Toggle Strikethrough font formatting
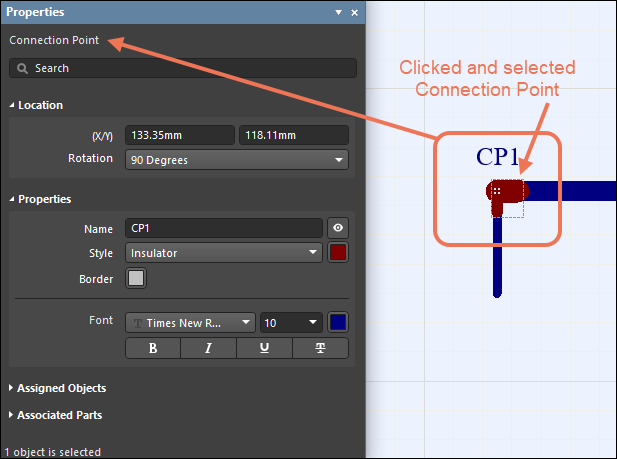This screenshot has height=459, width=617. point(320,348)
